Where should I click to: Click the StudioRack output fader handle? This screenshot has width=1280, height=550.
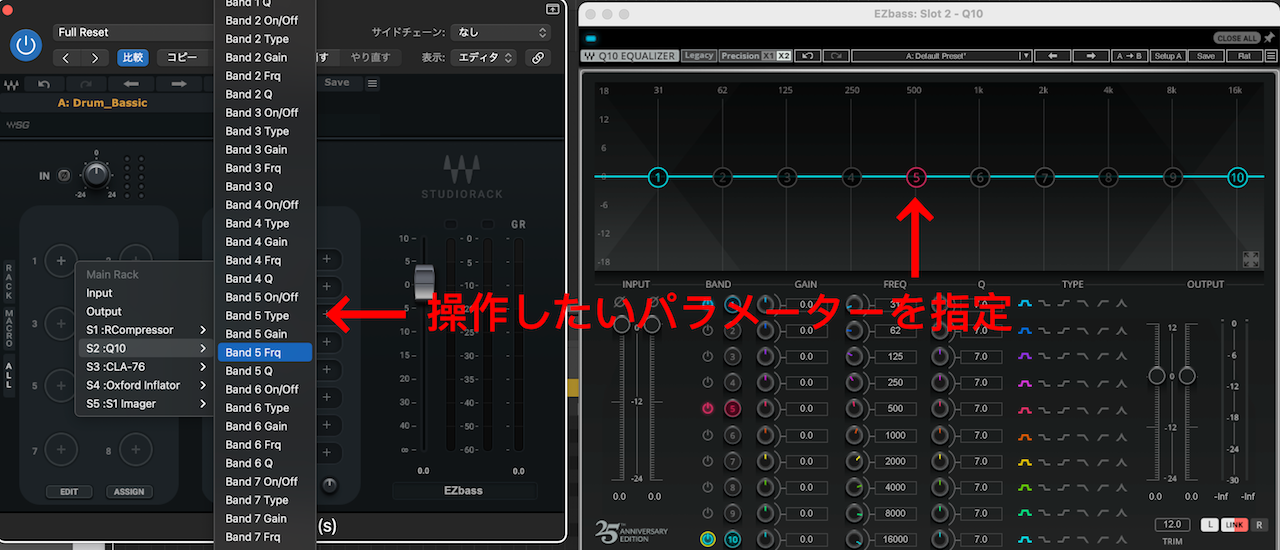[x=425, y=281]
